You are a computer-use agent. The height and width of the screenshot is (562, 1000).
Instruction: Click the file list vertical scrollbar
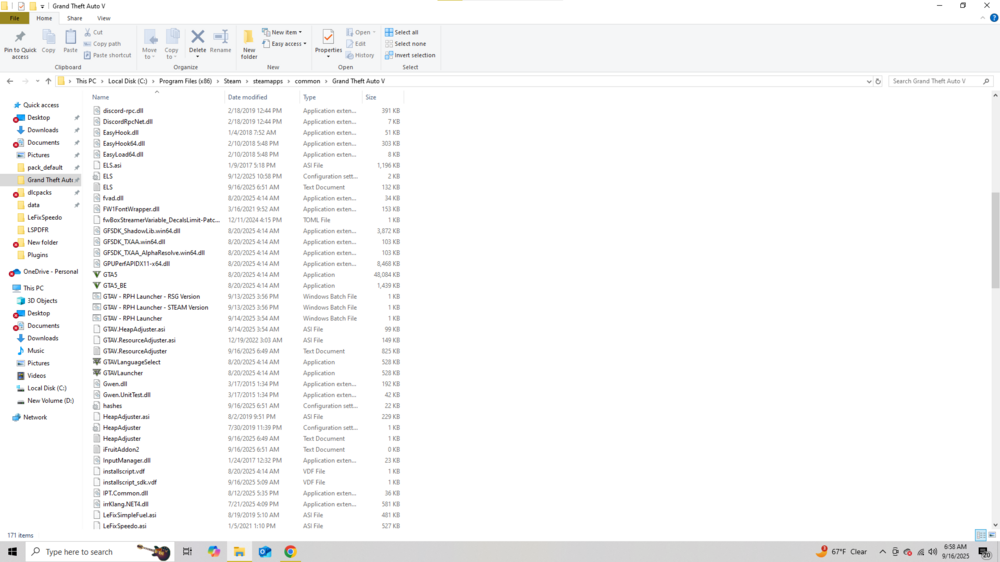pos(995,239)
